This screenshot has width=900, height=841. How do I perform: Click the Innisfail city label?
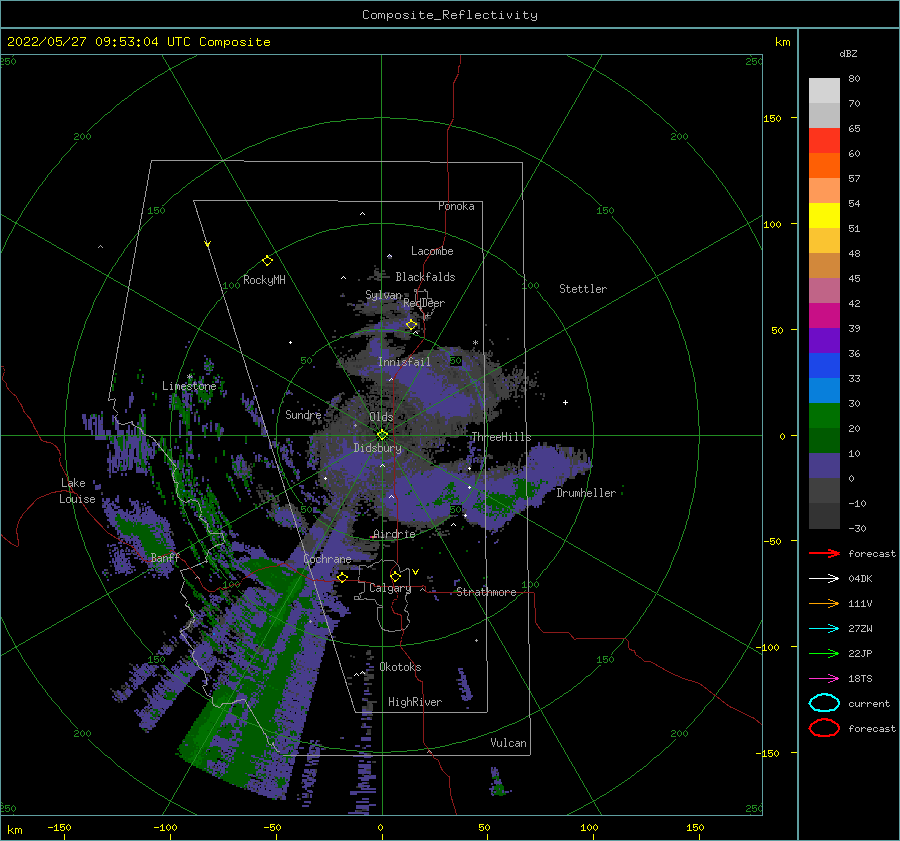point(404,362)
